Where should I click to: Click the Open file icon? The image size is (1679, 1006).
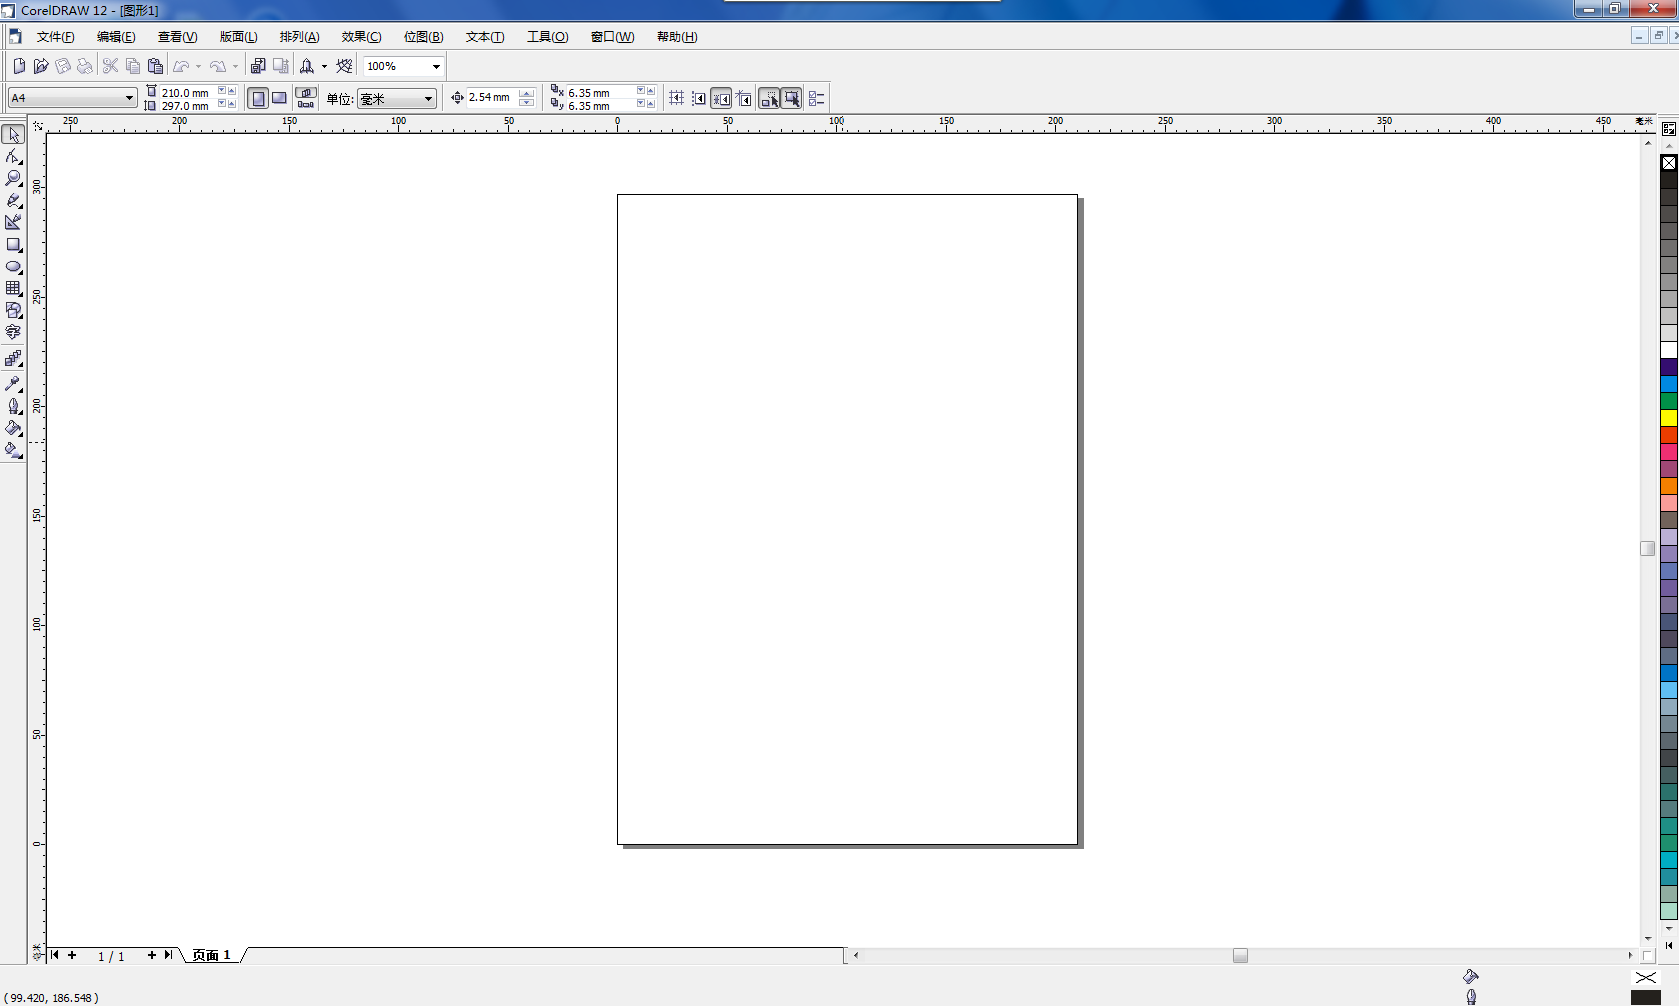pyautogui.click(x=41, y=66)
